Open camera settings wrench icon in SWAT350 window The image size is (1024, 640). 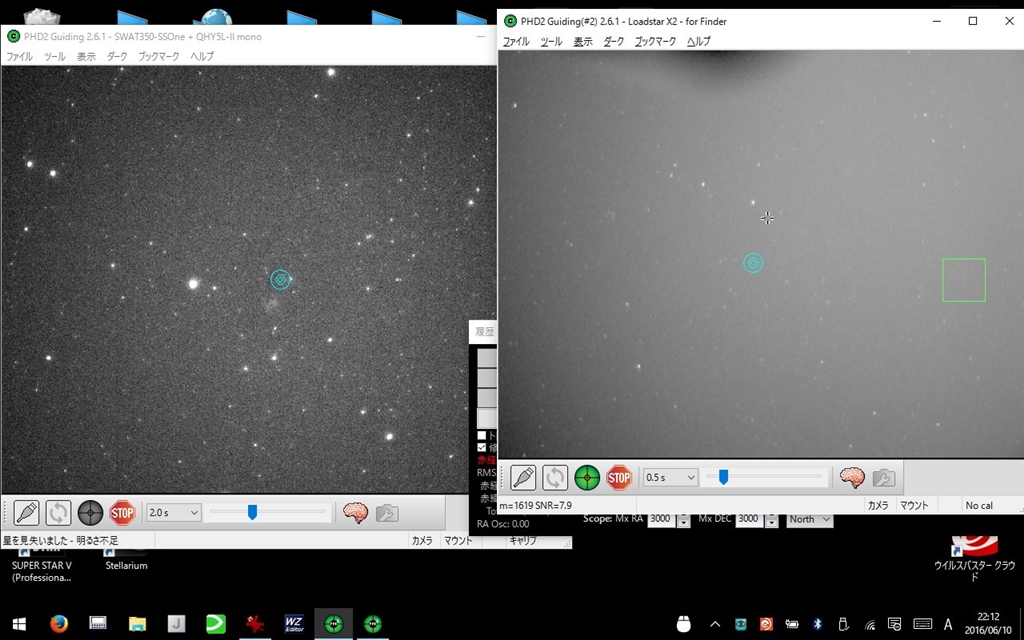click(x=387, y=513)
